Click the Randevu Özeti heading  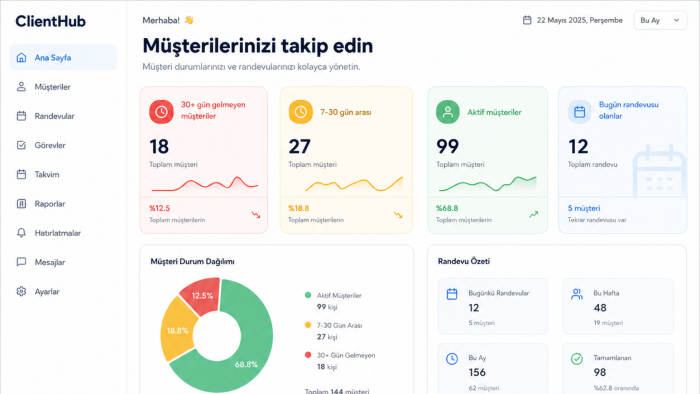464,261
